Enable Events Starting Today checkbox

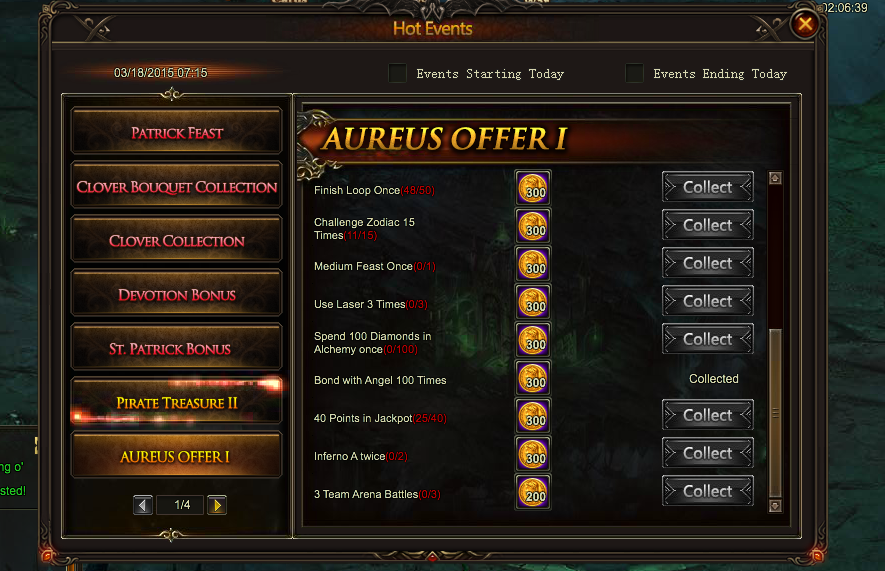coord(397,73)
